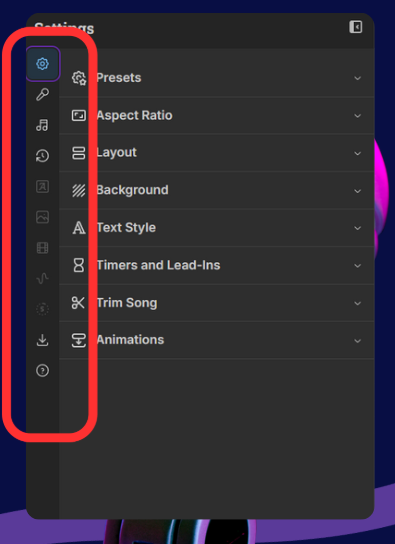
Task: Click the Text Style letter A icon
Action: 79,228
